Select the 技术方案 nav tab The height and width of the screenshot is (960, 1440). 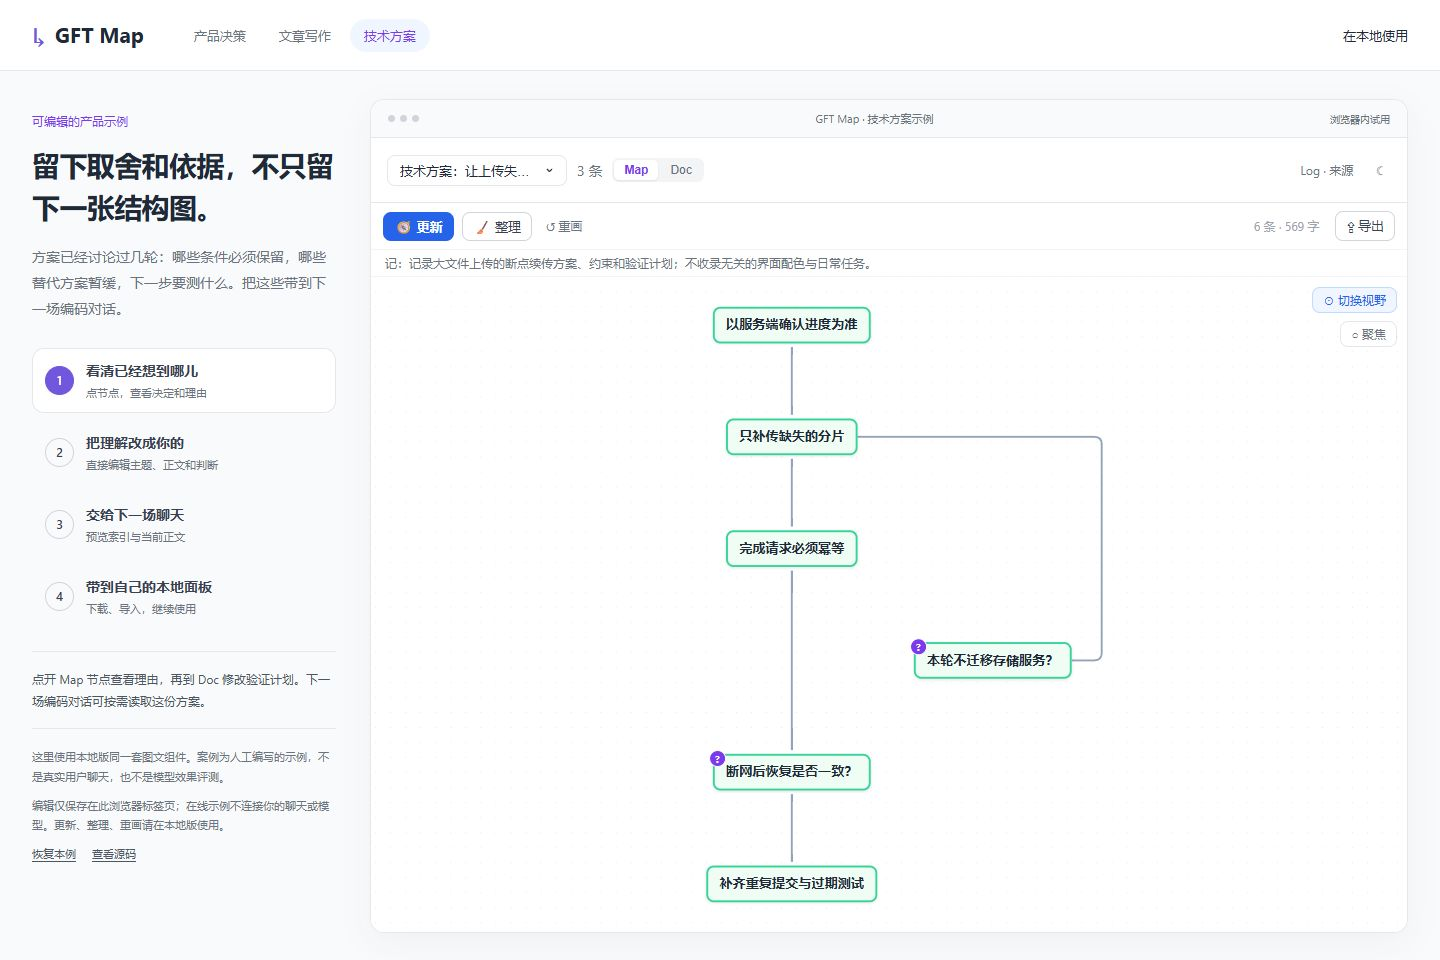[390, 36]
